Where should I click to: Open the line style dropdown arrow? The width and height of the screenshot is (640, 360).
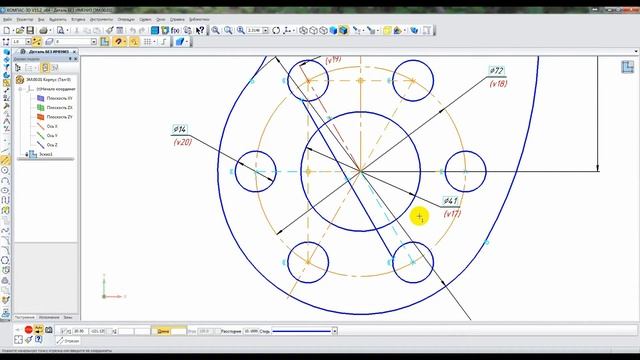click(x=335, y=331)
